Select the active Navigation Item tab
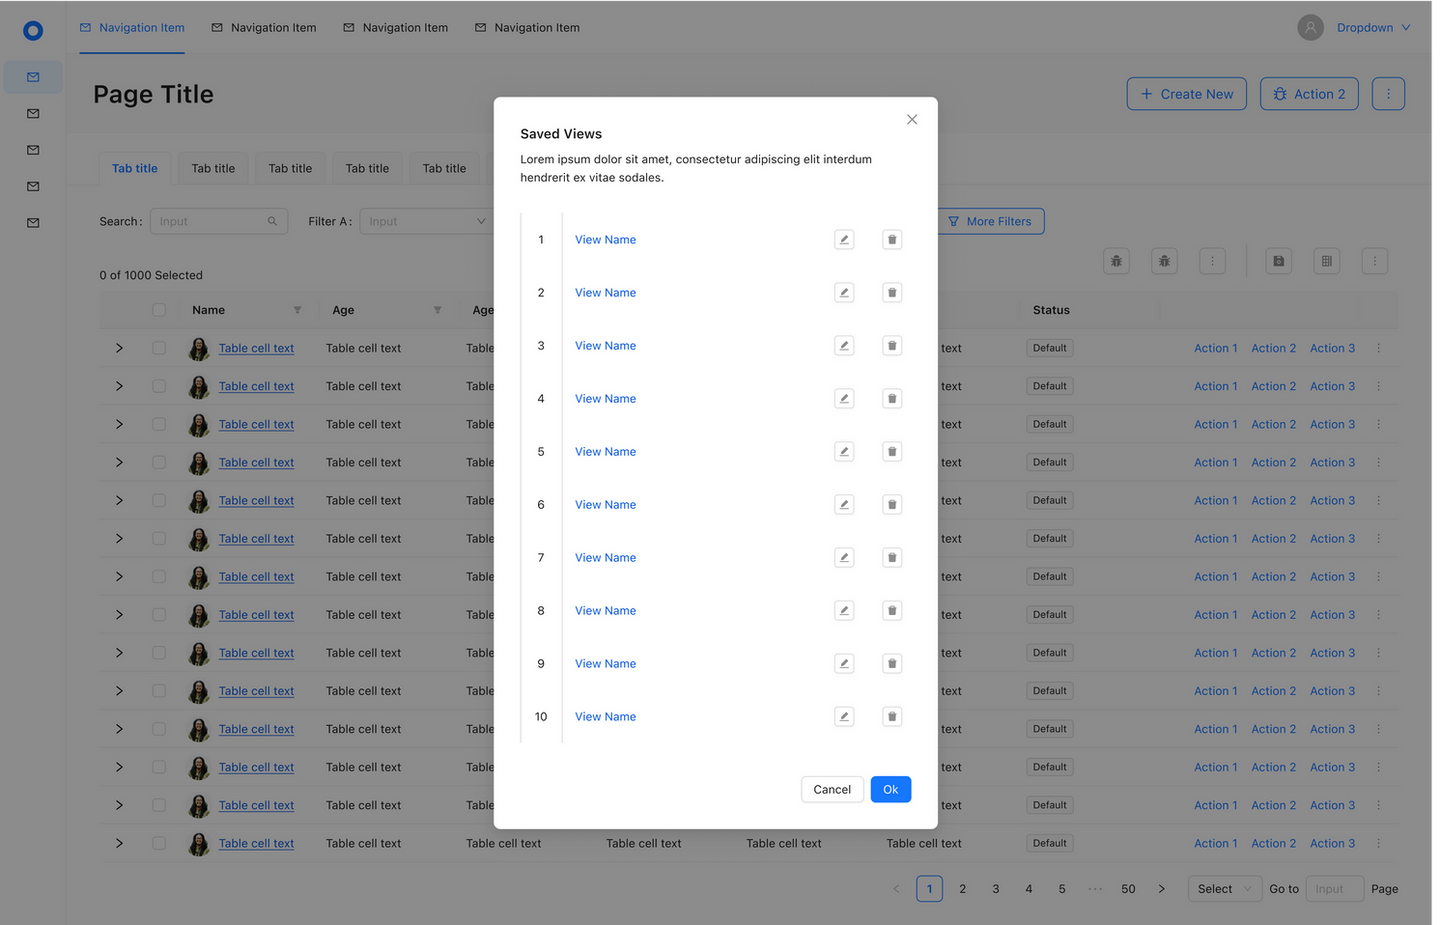This screenshot has width=1440, height=925. pos(132,28)
